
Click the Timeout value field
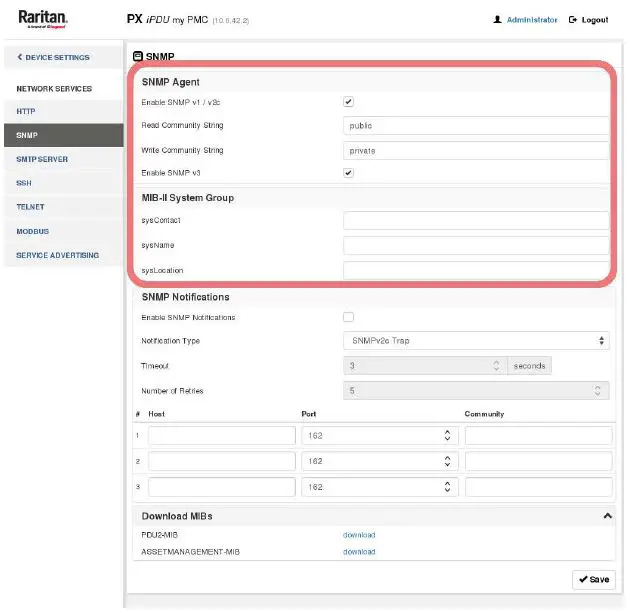[425, 366]
